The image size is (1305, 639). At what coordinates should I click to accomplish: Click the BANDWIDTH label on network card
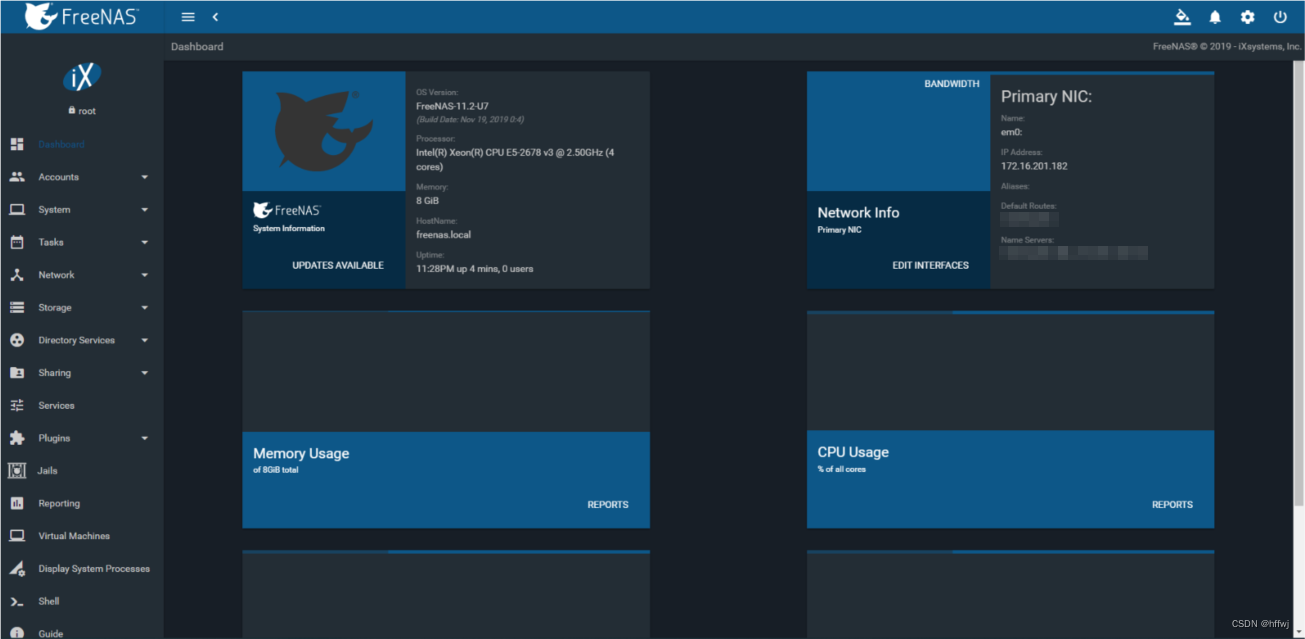pyautogui.click(x=952, y=84)
